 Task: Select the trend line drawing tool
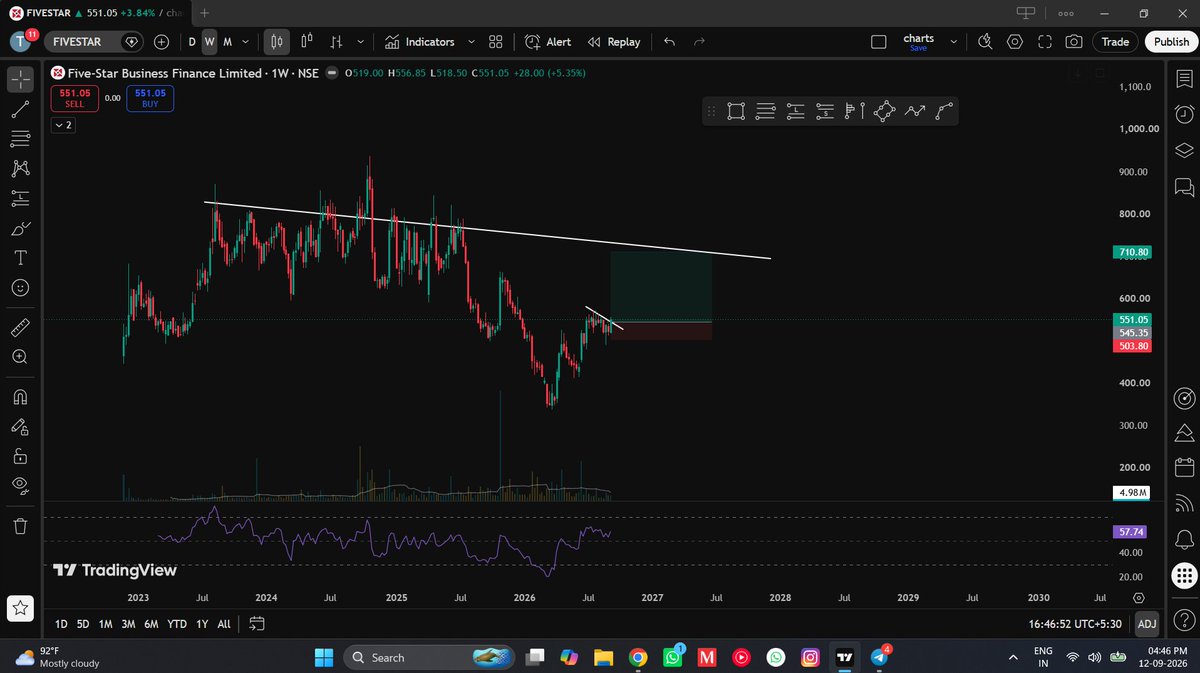(x=20, y=109)
